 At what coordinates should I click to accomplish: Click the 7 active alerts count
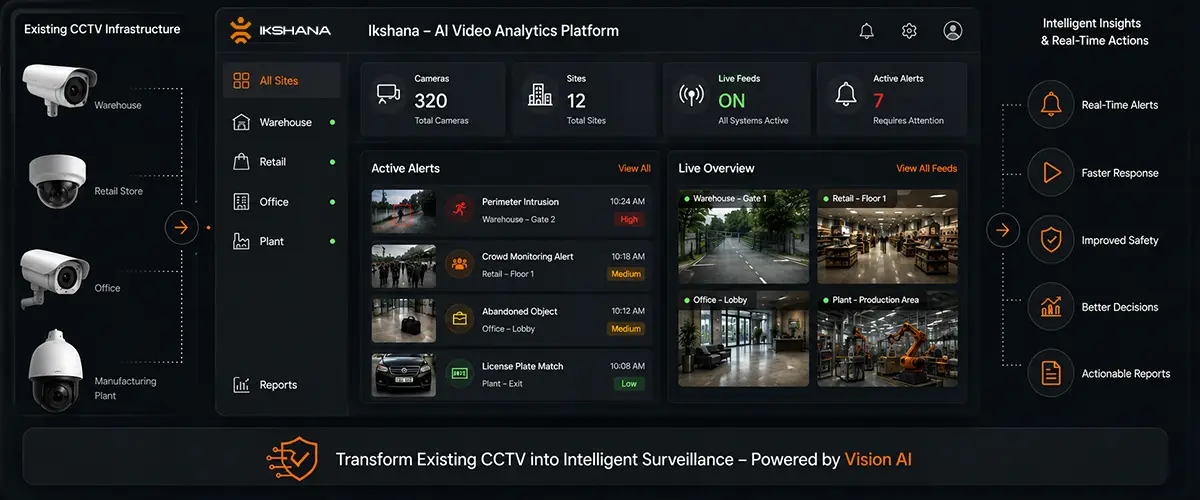click(x=878, y=100)
